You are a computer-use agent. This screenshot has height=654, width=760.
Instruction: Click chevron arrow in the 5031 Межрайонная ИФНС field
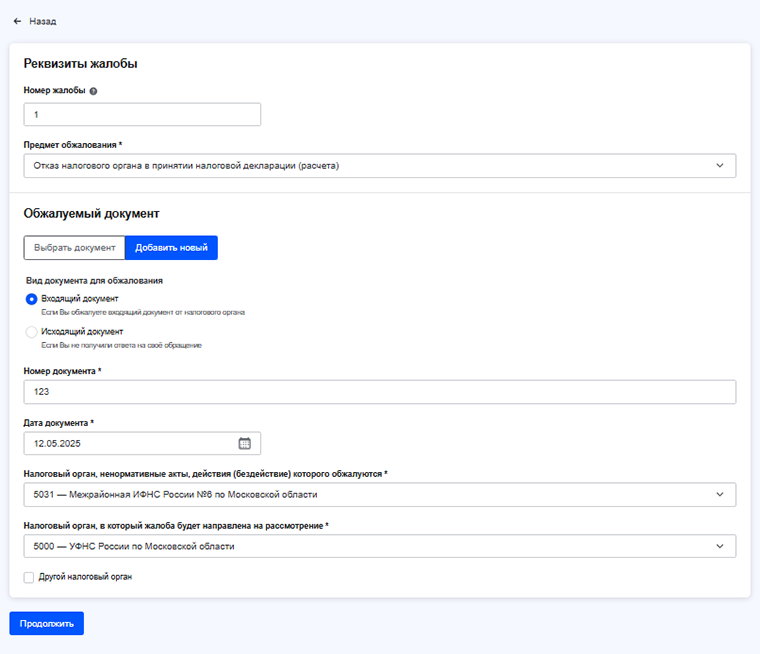(720, 495)
